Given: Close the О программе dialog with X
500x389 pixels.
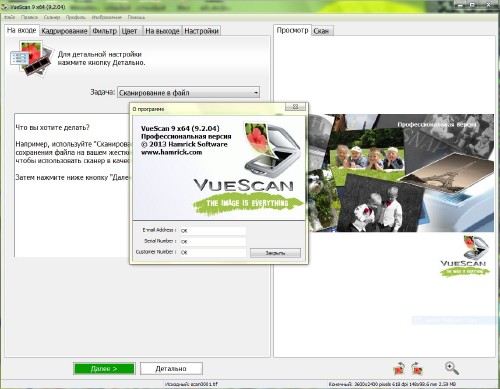Looking at the screenshot, I should pos(295,107).
